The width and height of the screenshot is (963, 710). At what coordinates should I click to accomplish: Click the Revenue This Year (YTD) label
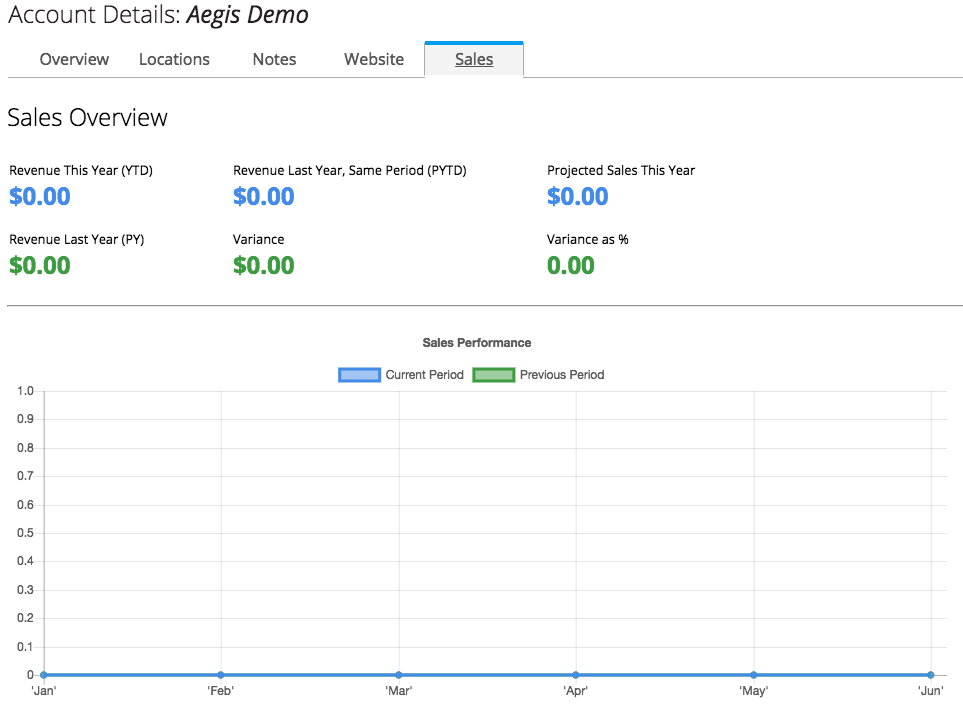81,171
